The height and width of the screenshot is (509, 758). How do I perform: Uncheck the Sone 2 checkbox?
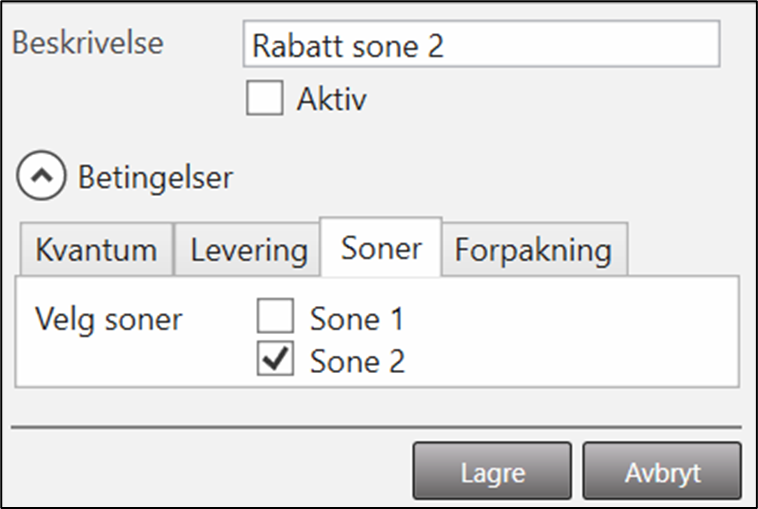coord(276,360)
